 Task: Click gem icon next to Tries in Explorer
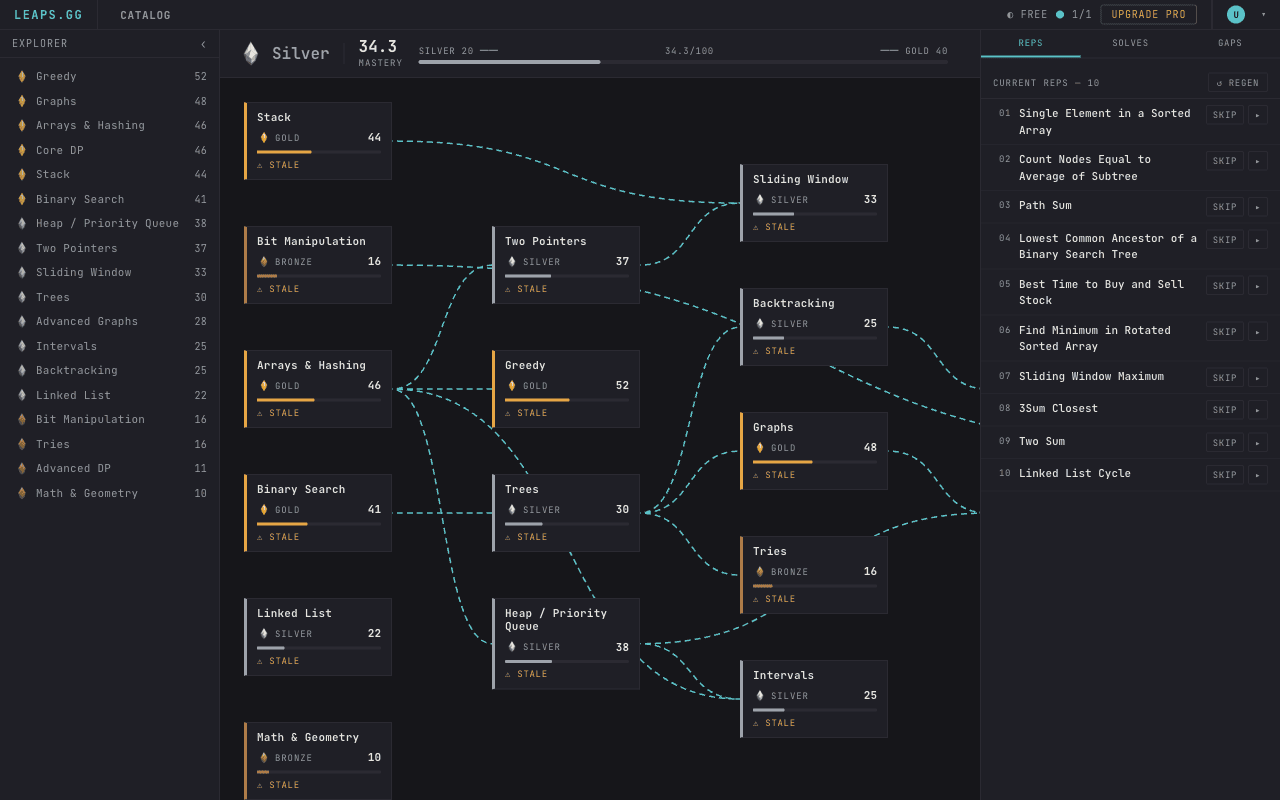22,444
